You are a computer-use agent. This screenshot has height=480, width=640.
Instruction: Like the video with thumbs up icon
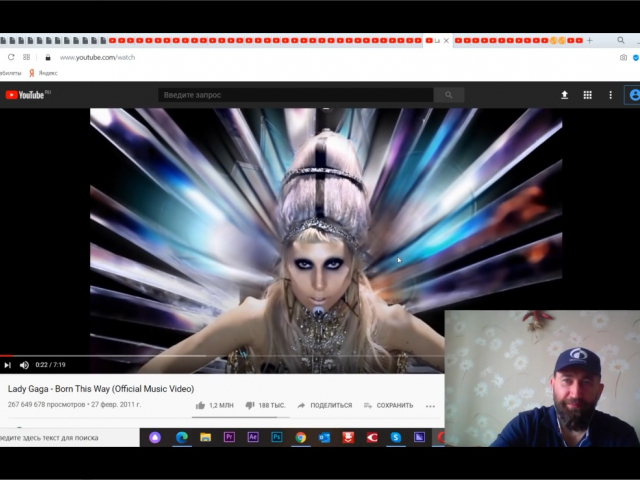pyautogui.click(x=200, y=405)
